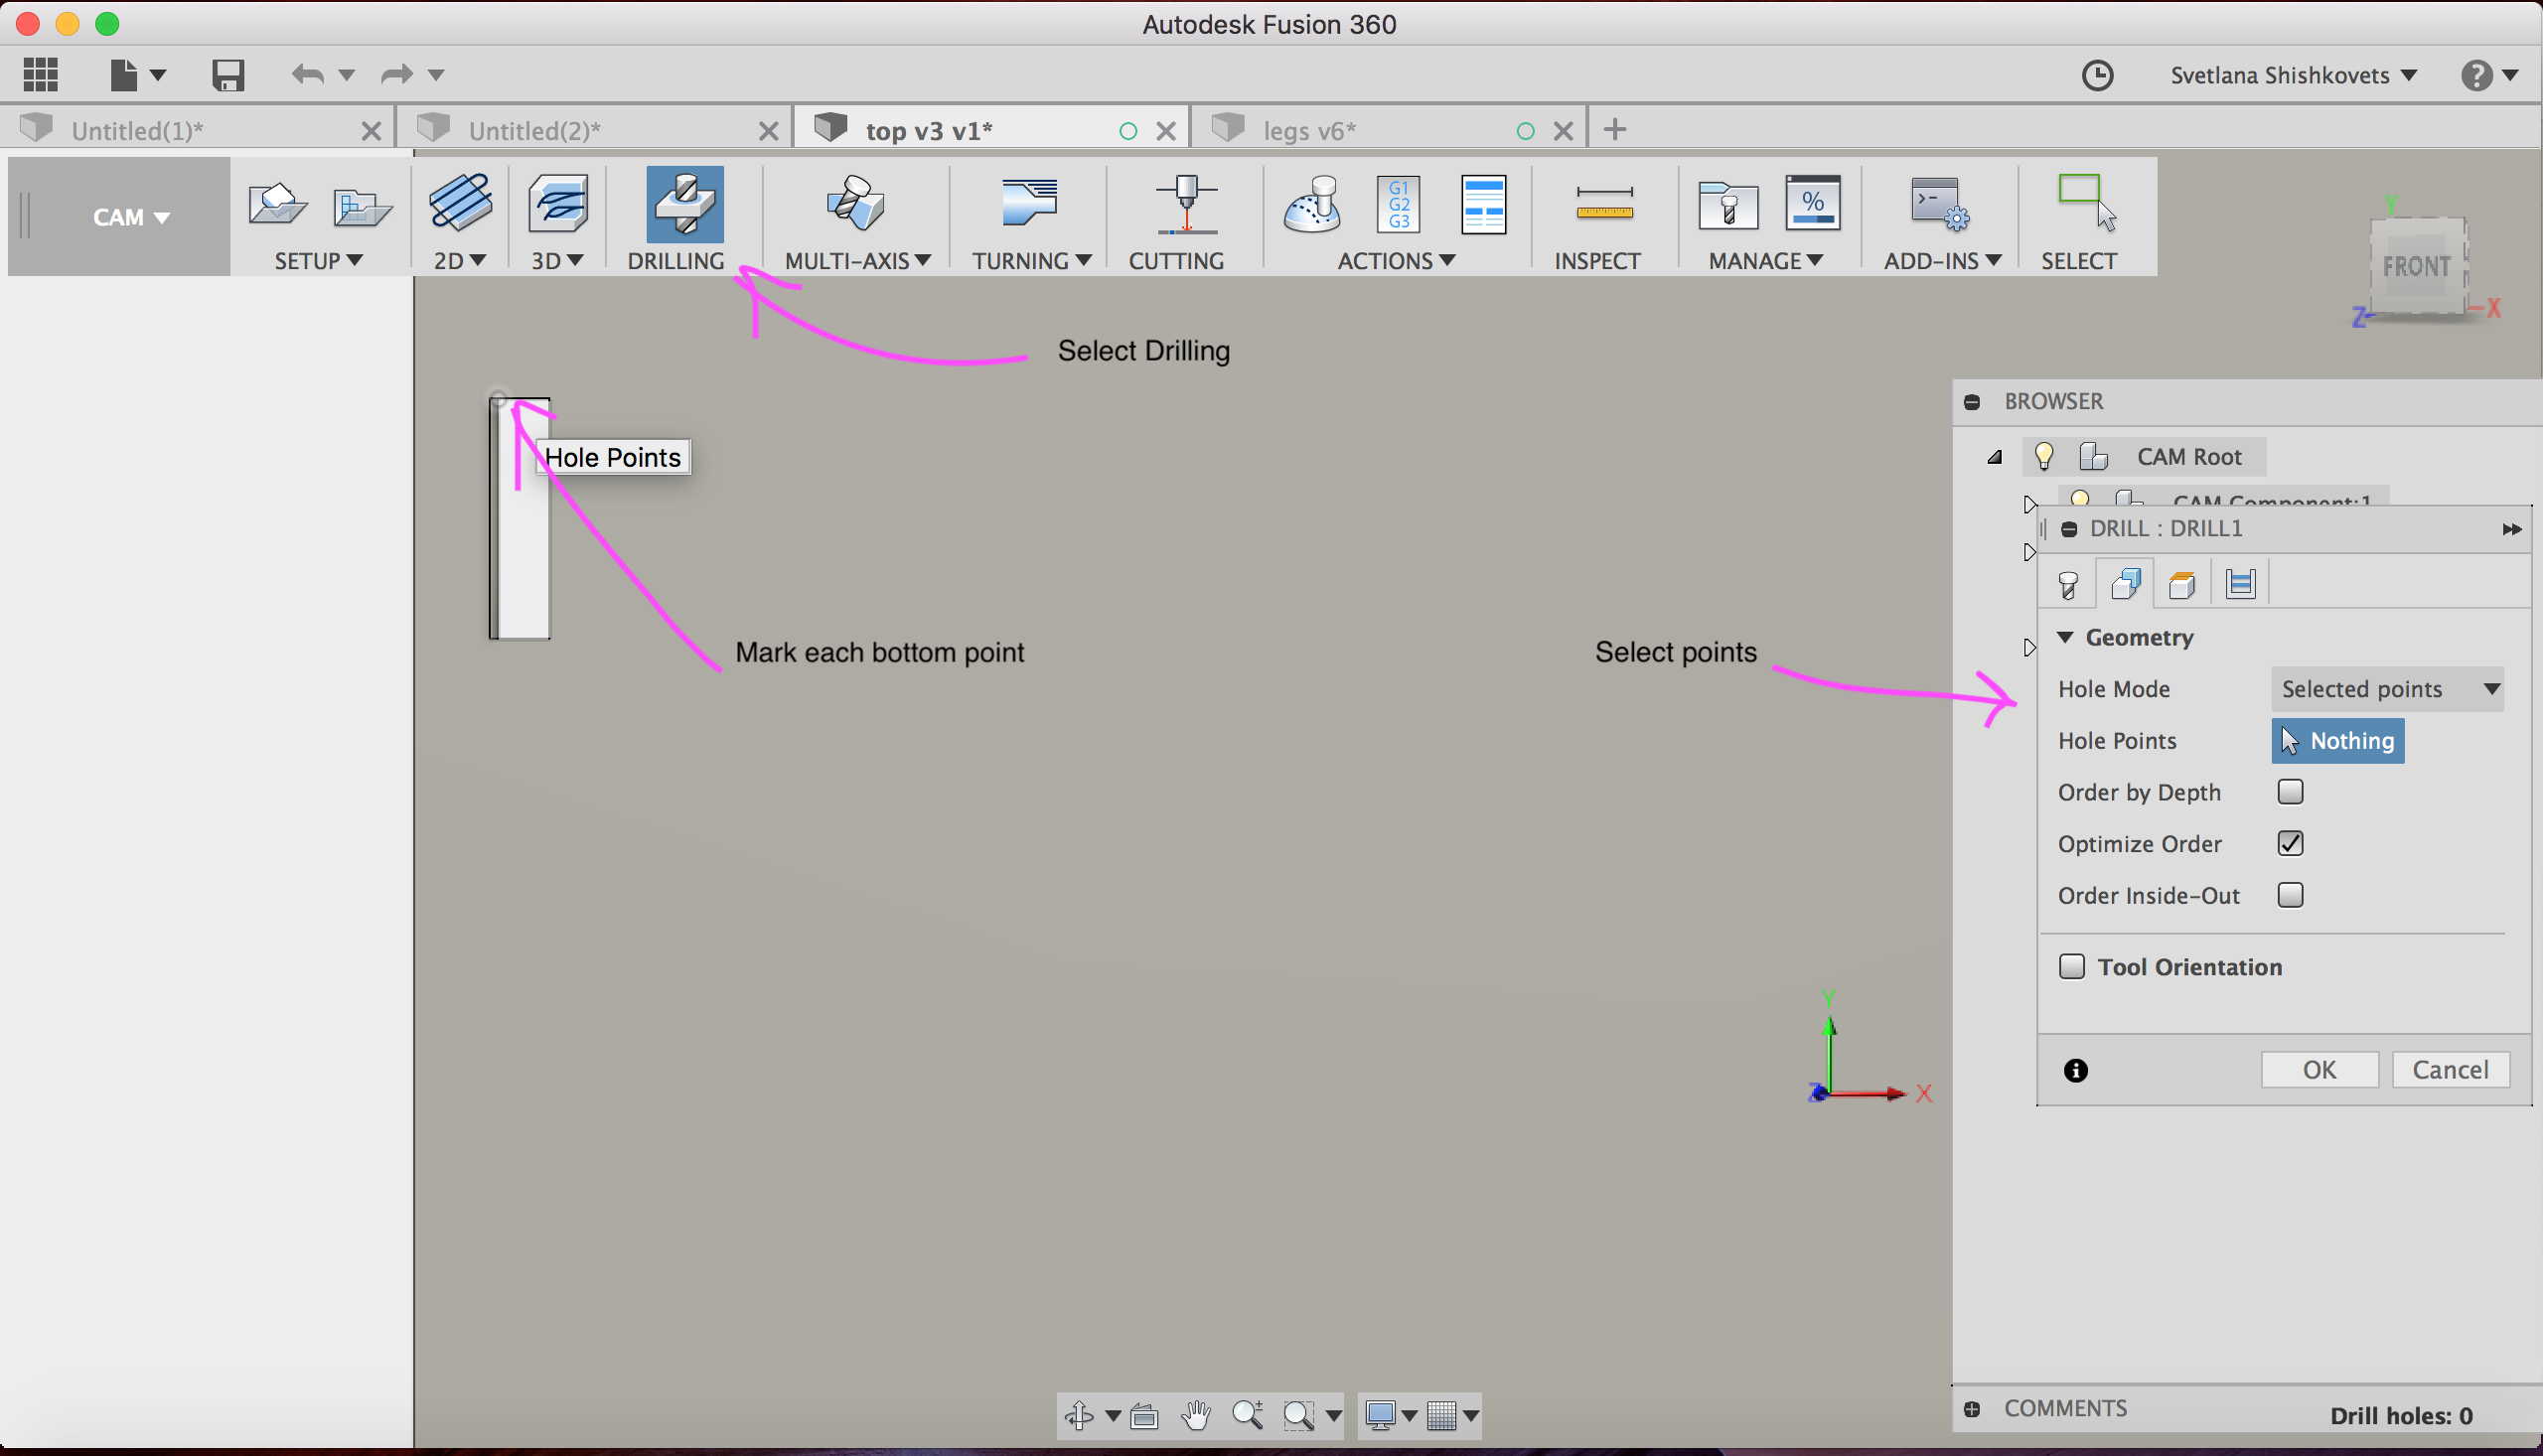Close the top v3 v1* tab
Screen dimensions: 2543x1456
pos(1165,131)
